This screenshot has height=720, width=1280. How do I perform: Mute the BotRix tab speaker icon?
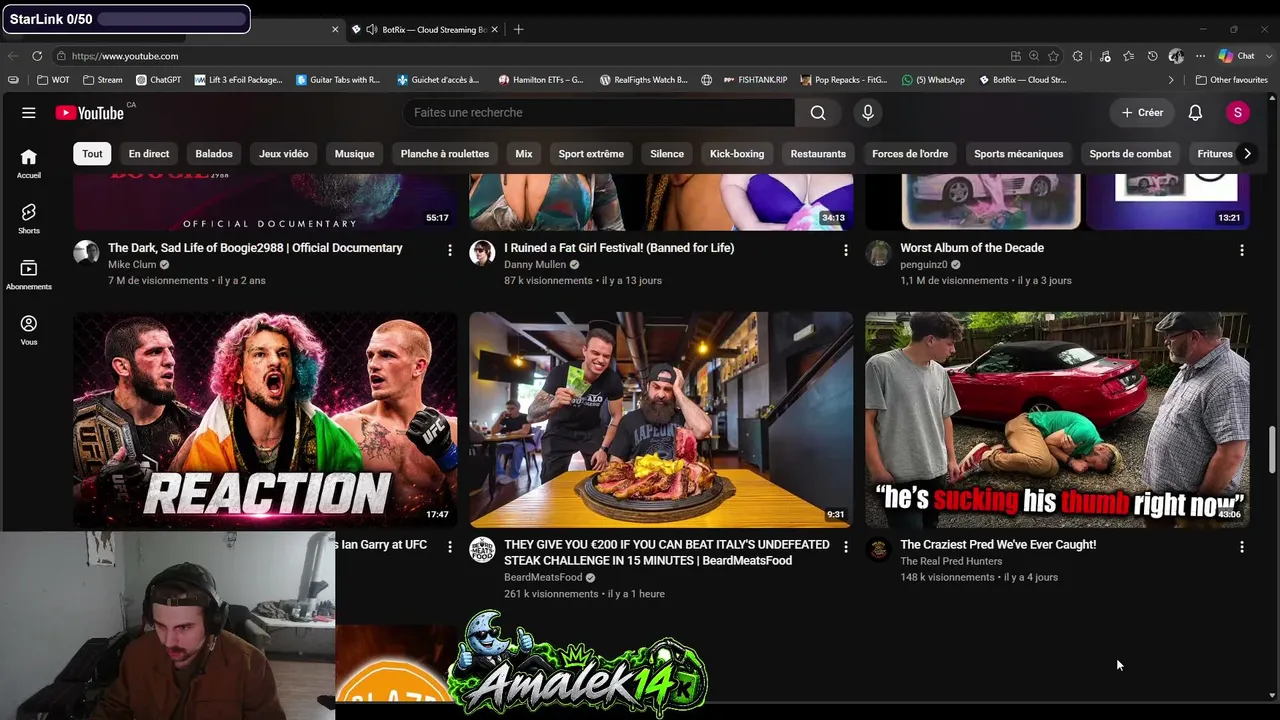(x=371, y=29)
